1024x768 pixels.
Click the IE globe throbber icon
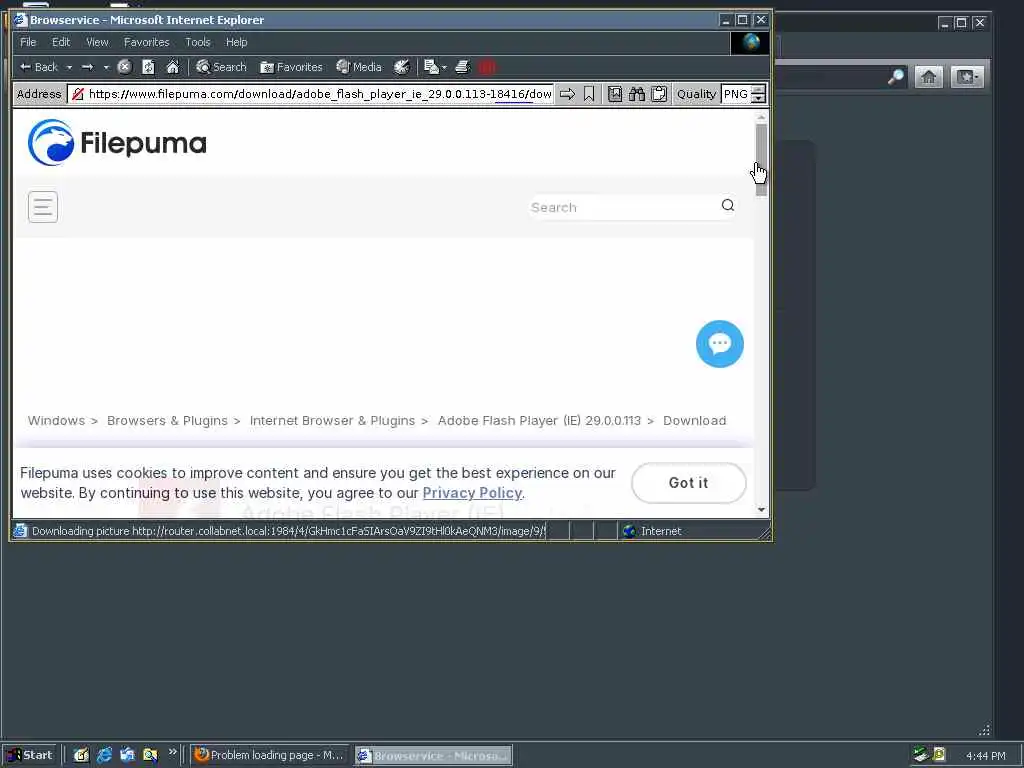coord(750,43)
